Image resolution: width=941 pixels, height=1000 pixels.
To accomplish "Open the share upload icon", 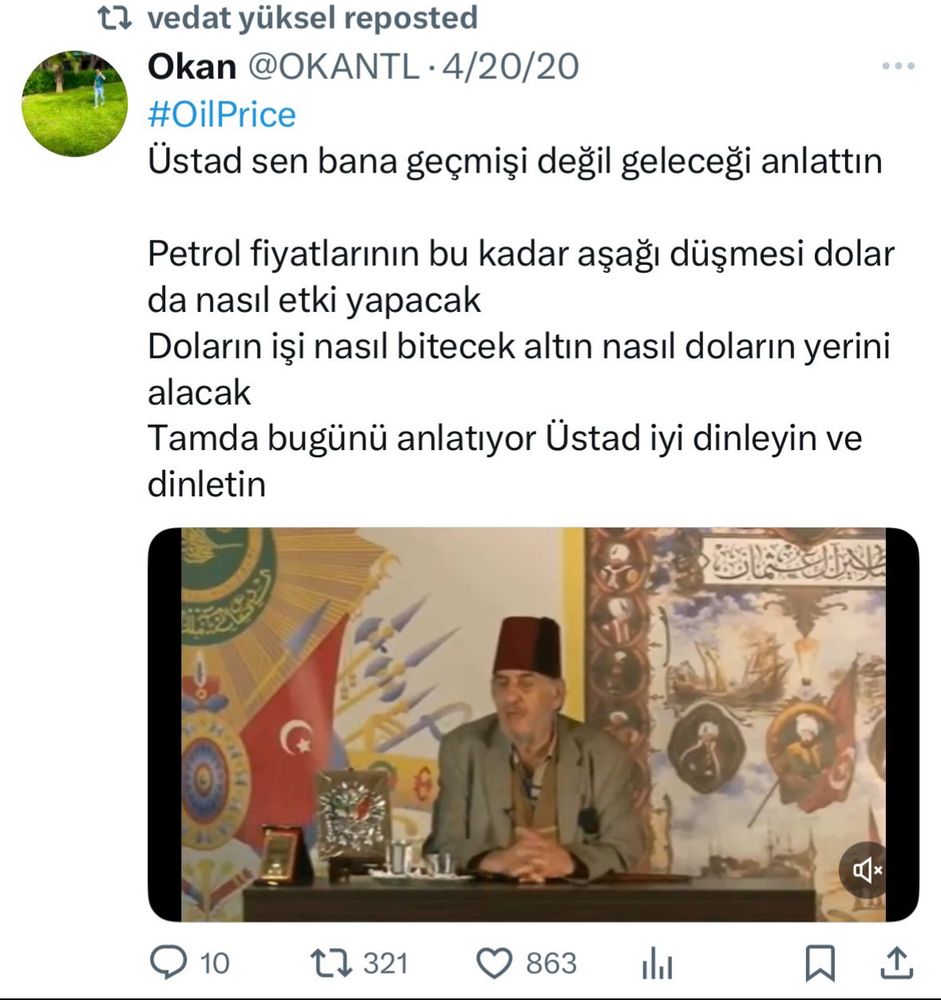I will [x=896, y=962].
